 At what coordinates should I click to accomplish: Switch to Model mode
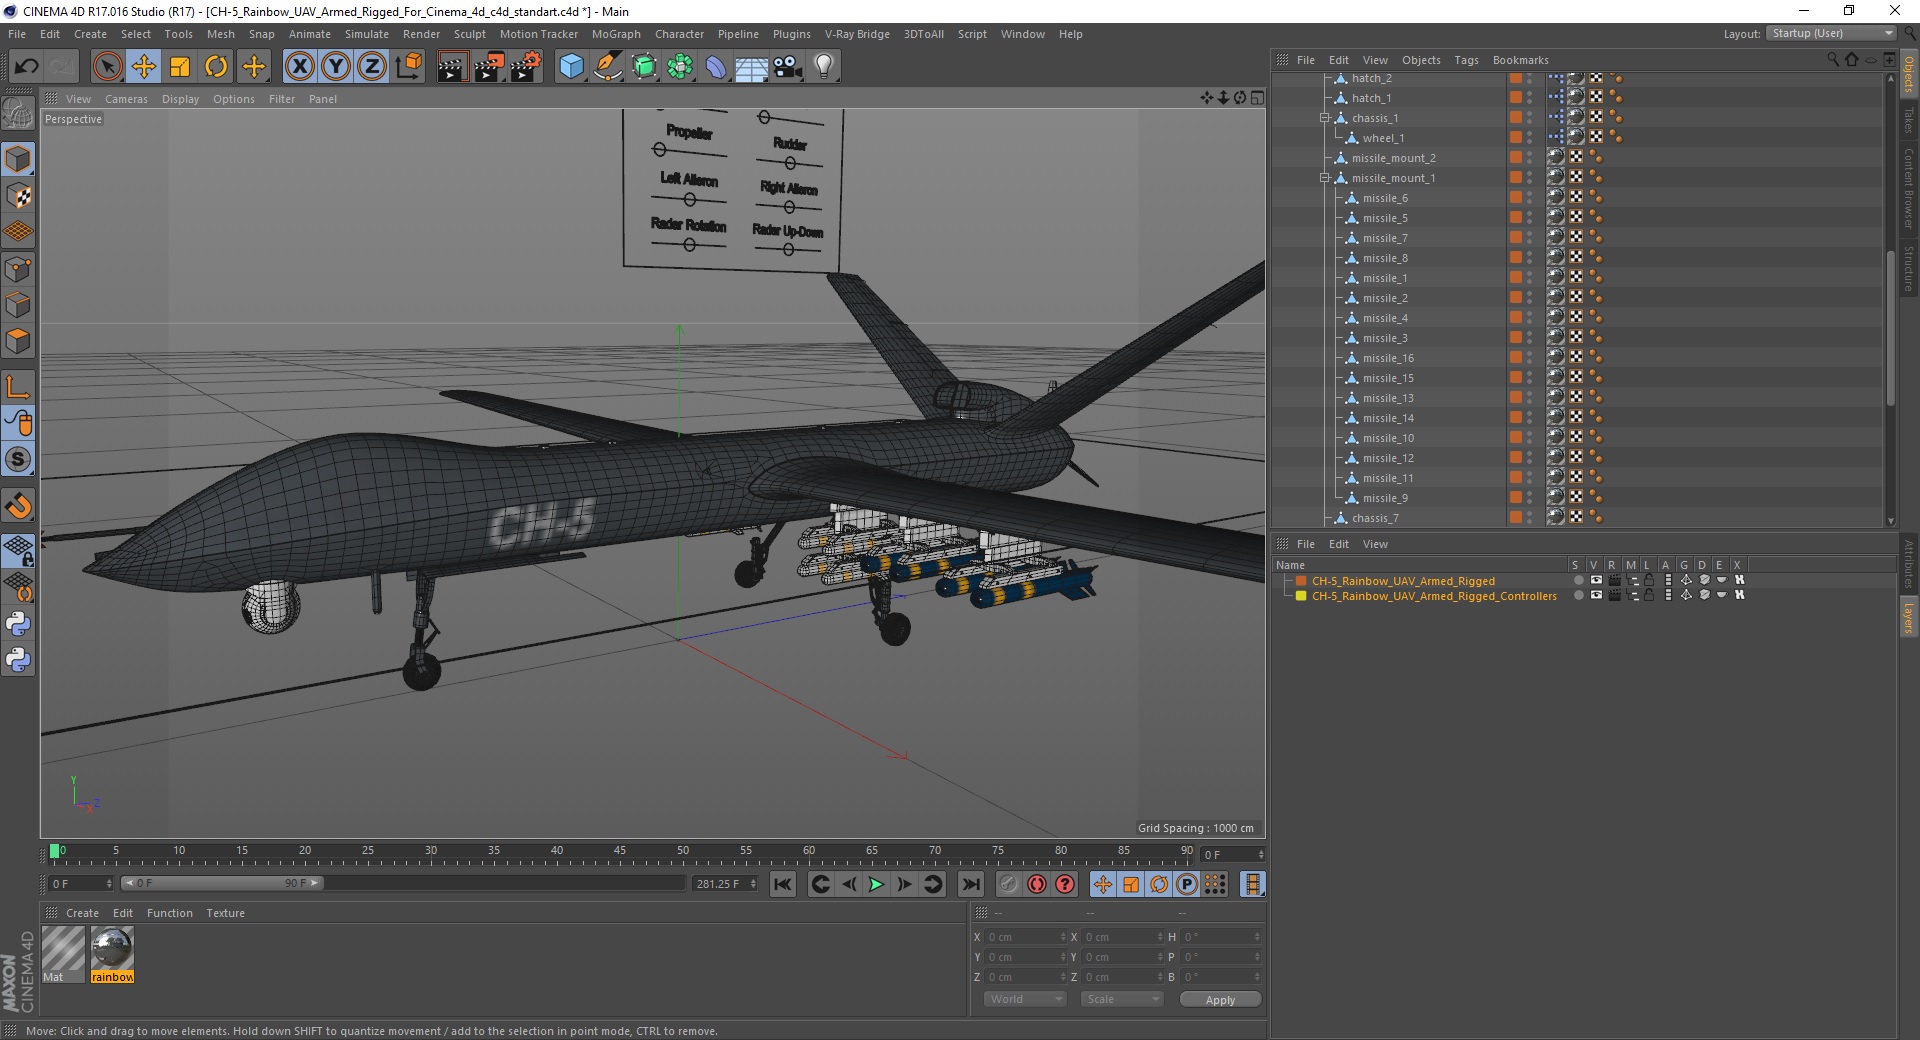point(18,160)
